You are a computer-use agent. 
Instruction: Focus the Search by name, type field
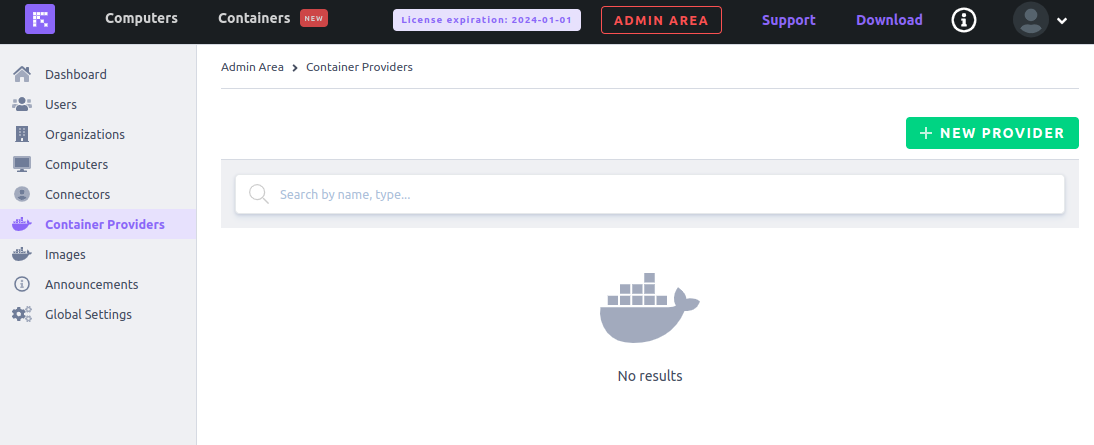coord(650,194)
